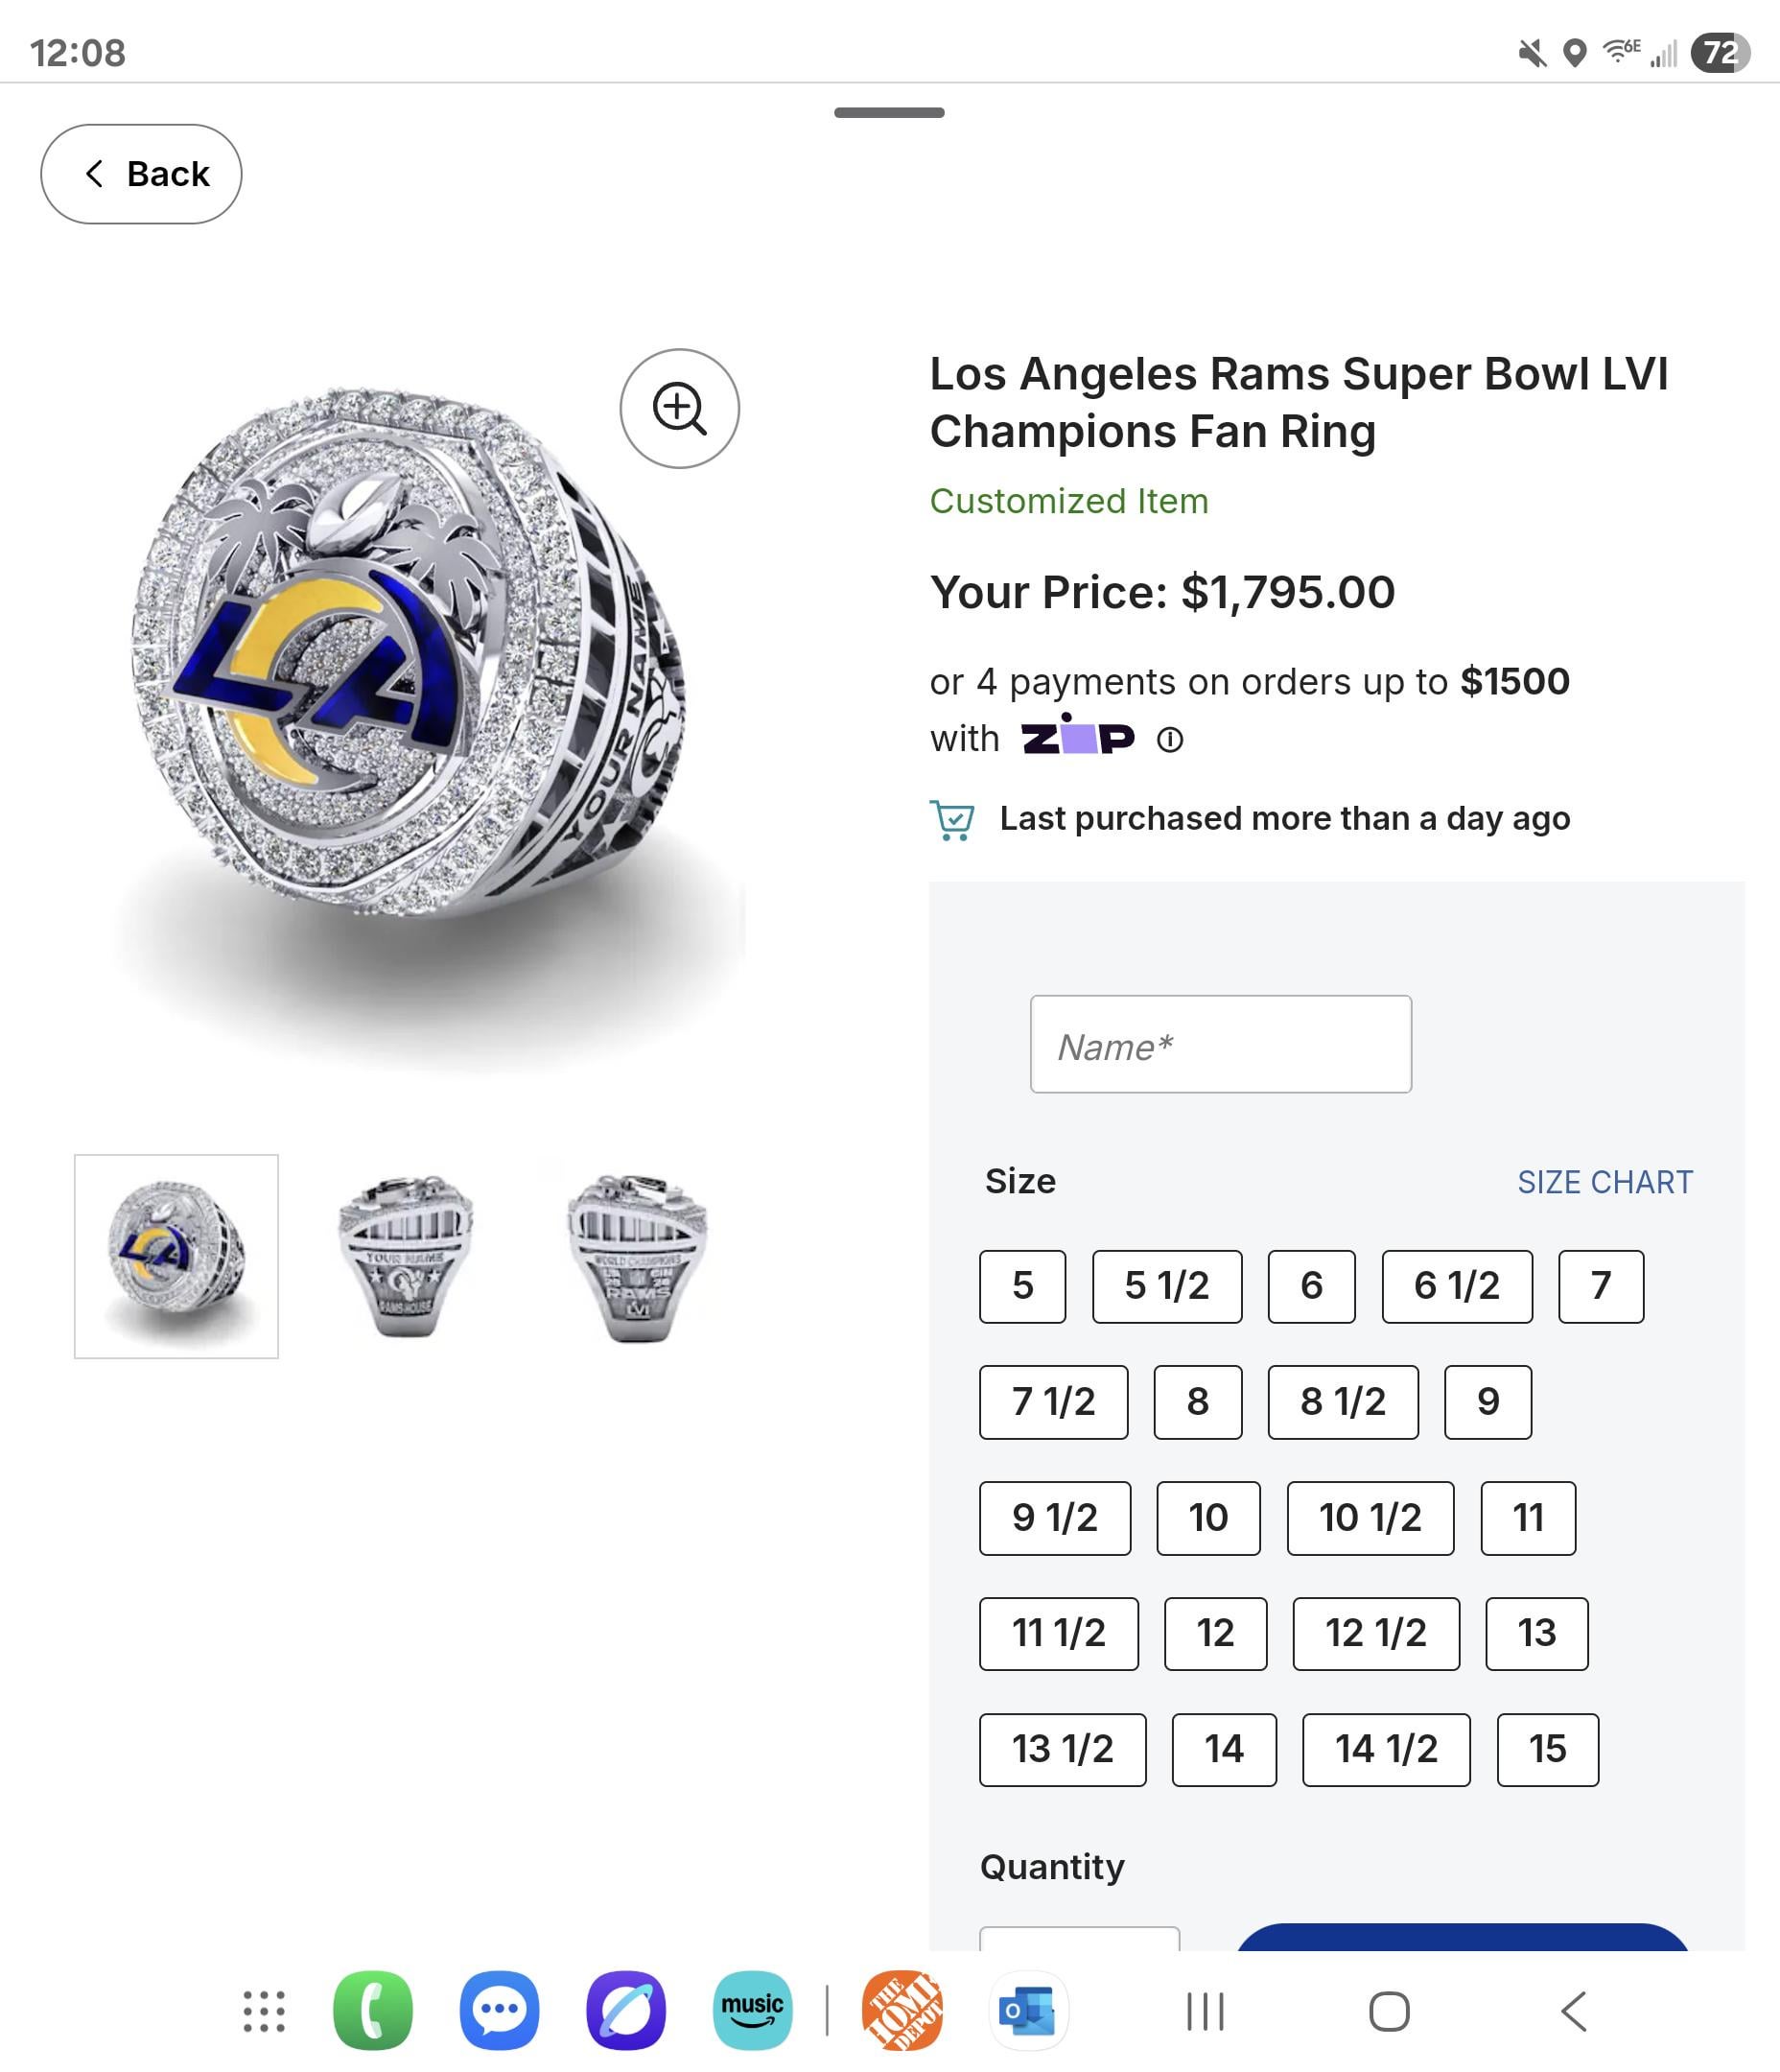Open the app drawer grid icon
The height and width of the screenshot is (2072, 1780).
pyautogui.click(x=264, y=2010)
